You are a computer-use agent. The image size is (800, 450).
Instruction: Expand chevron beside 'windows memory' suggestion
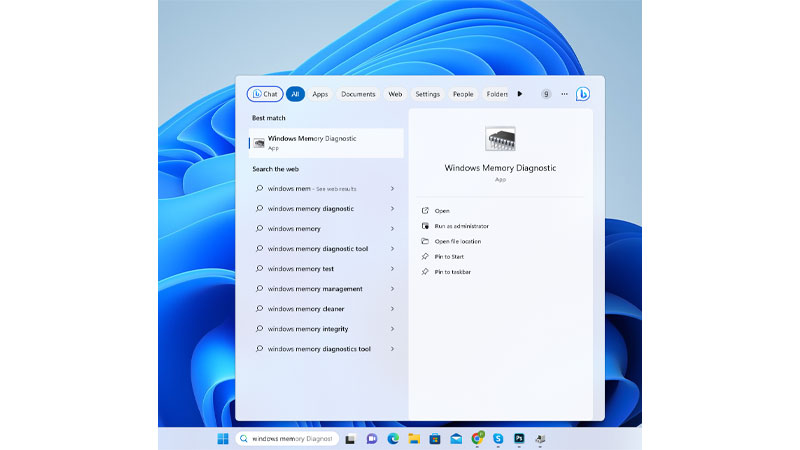pos(392,229)
